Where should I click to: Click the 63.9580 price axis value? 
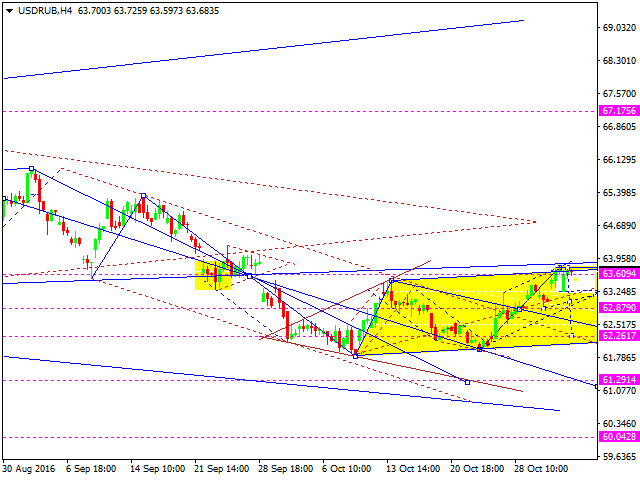click(x=619, y=259)
